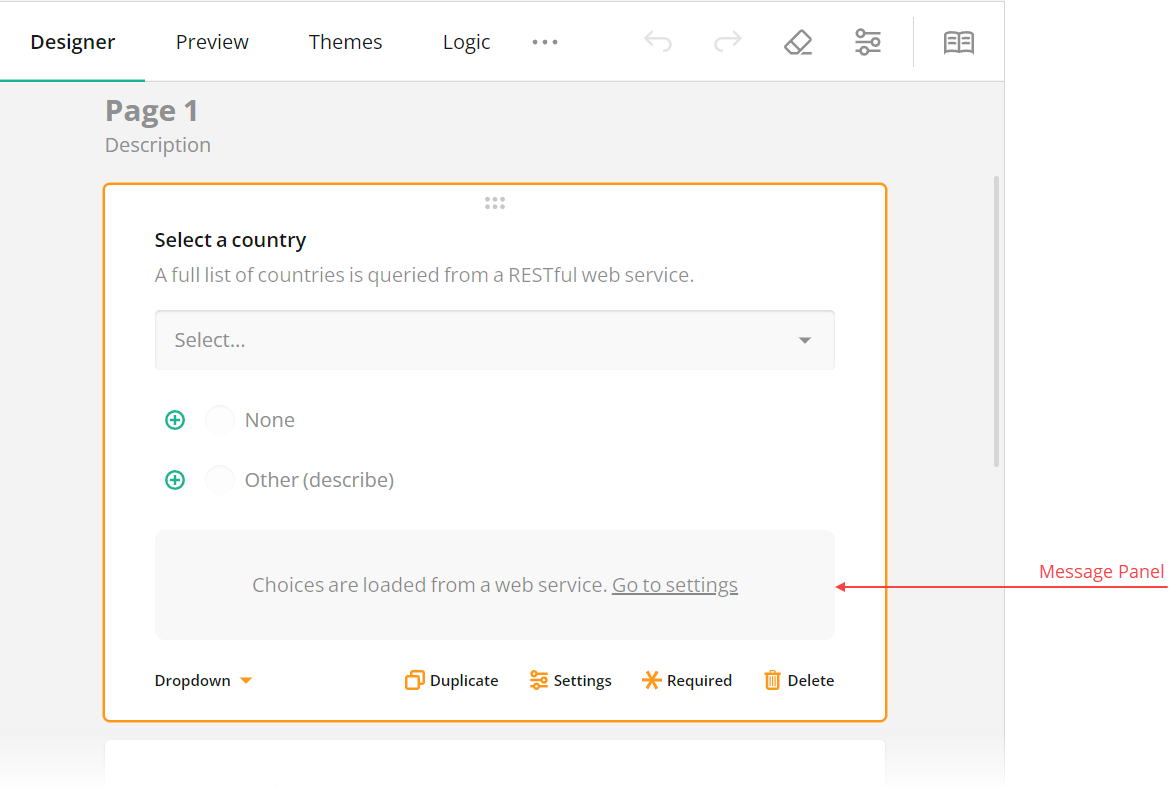The width and height of the screenshot is (1171, 787).
Task: Delete the country question via trash icon
Action: 798,680
